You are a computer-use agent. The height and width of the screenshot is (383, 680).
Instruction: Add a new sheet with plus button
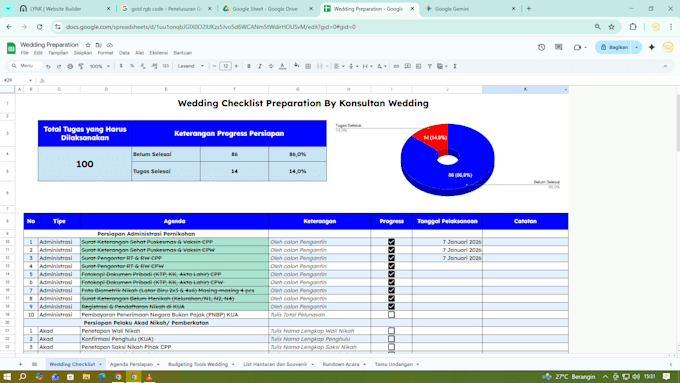[20, 364]
